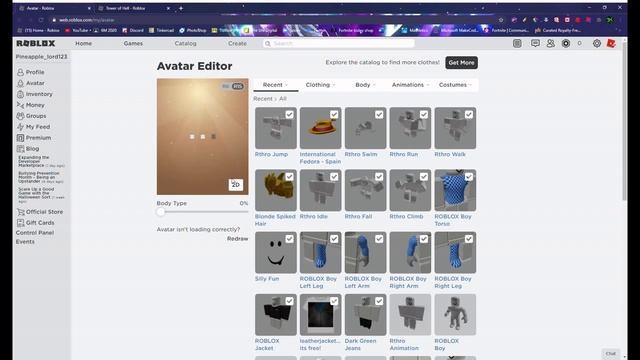The height and width of the screenshot is (360, 640).
Task: Expand the Animations category dropdown
Action: [410, 85]
